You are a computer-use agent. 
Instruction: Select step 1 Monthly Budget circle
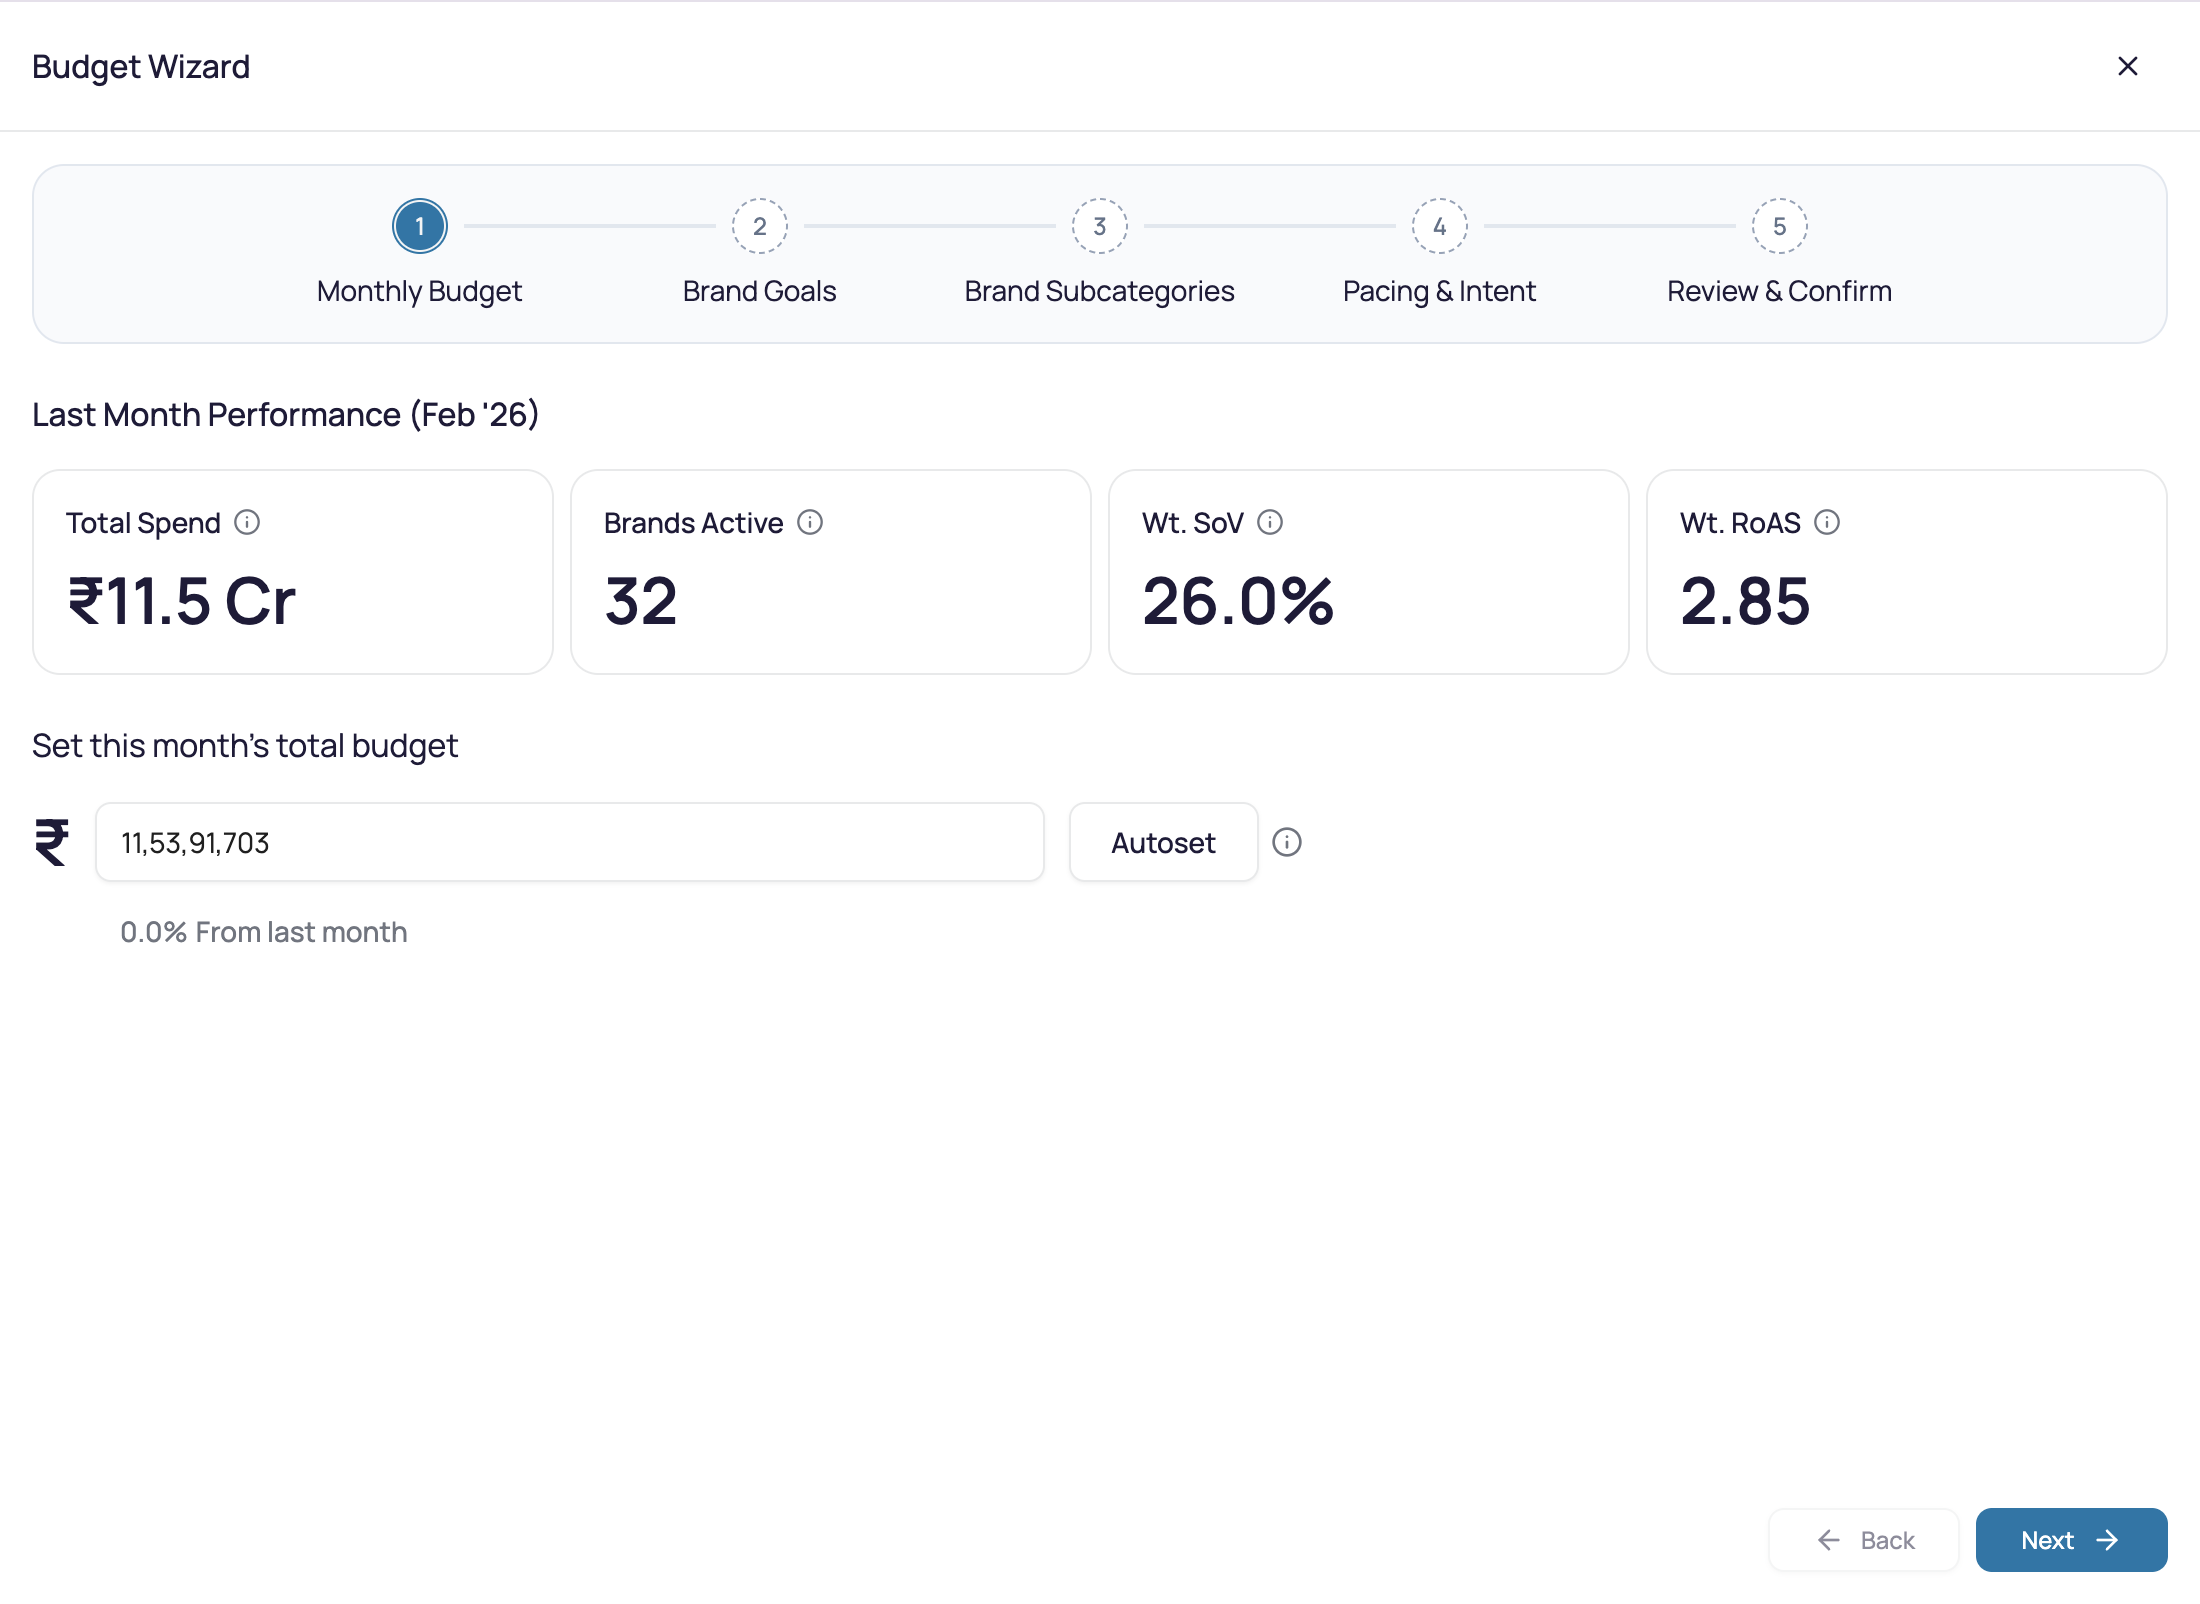click(x=420, y=227)
